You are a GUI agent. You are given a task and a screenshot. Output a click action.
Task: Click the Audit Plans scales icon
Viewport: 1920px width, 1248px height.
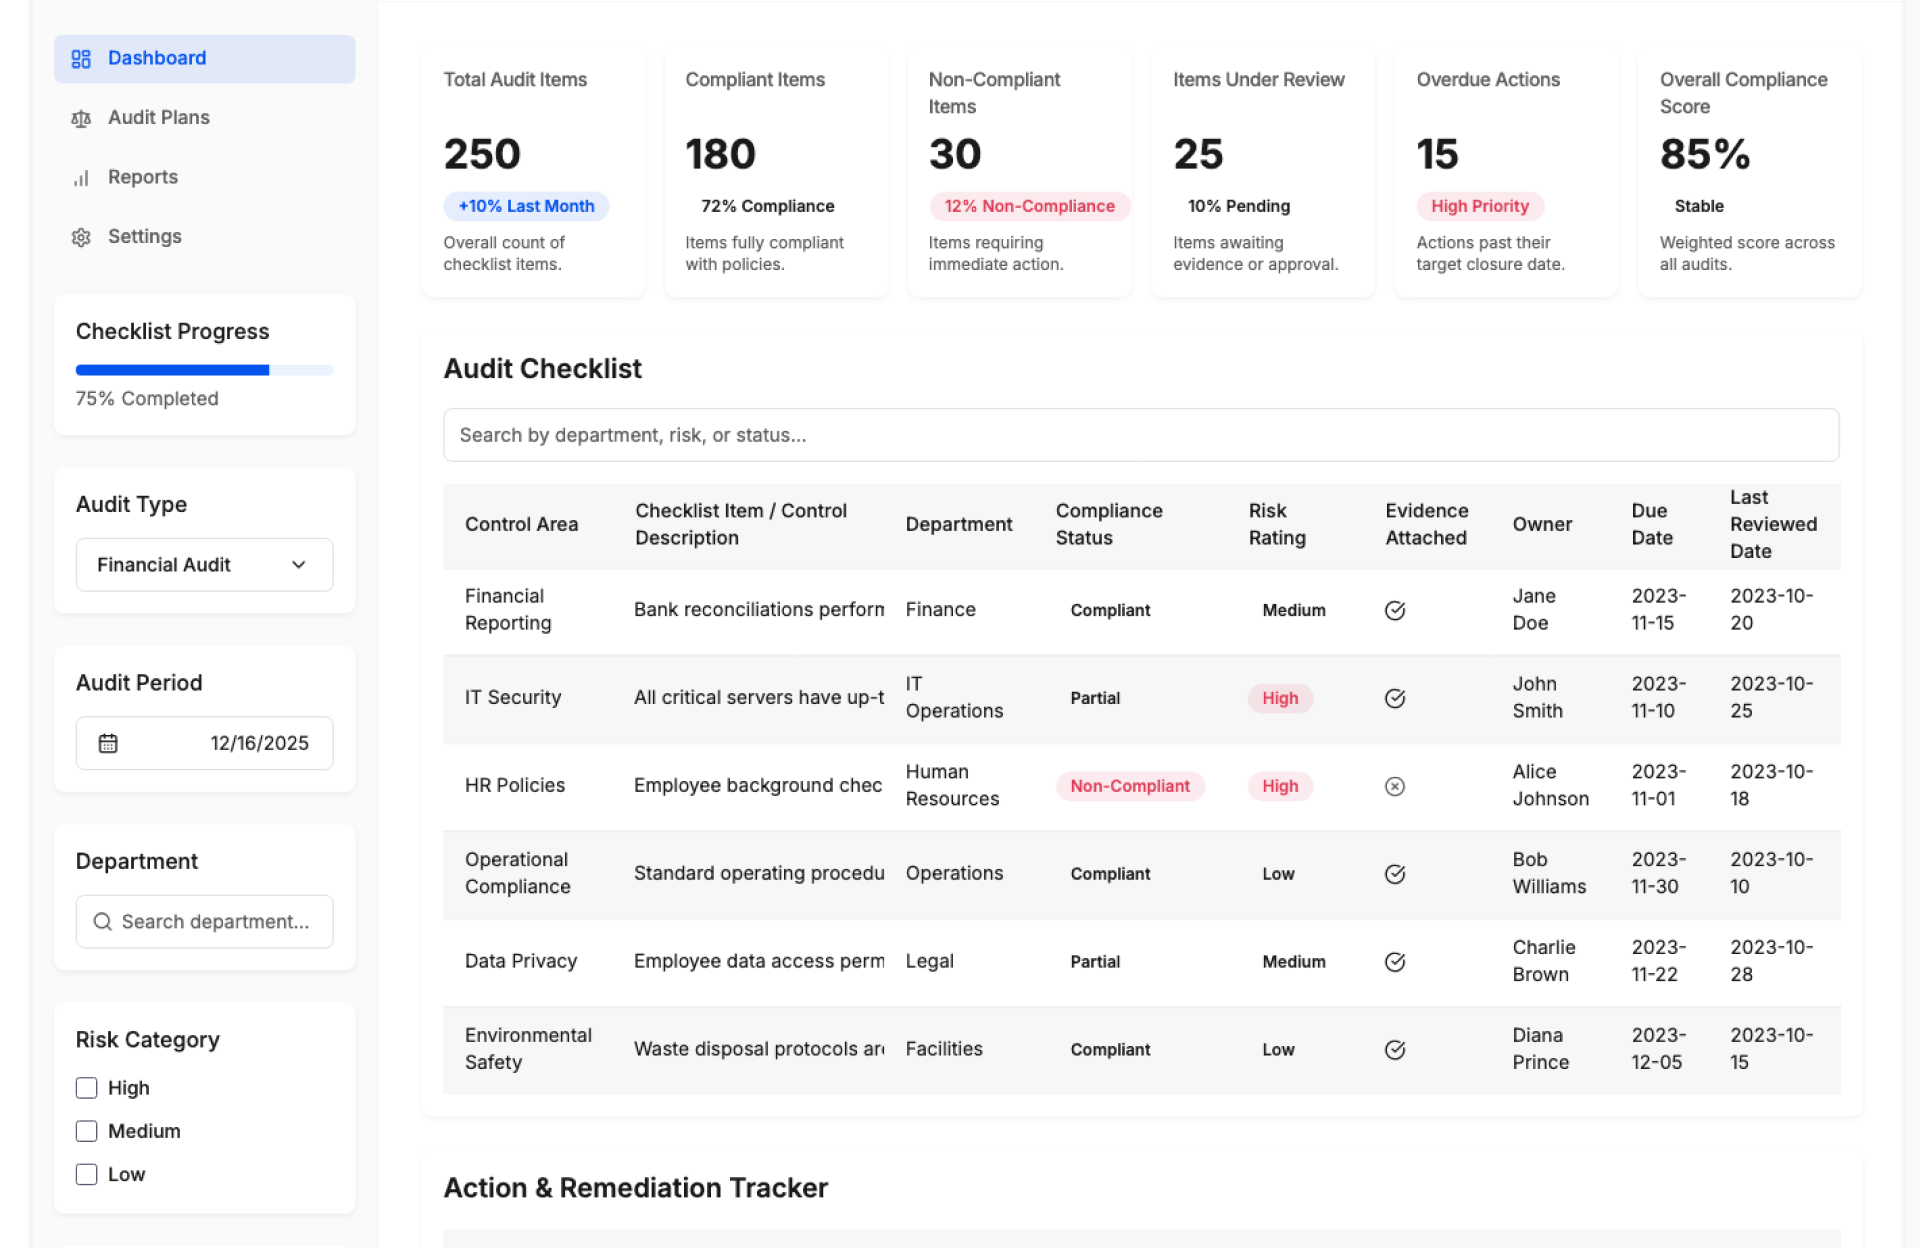tap(81, 118)
